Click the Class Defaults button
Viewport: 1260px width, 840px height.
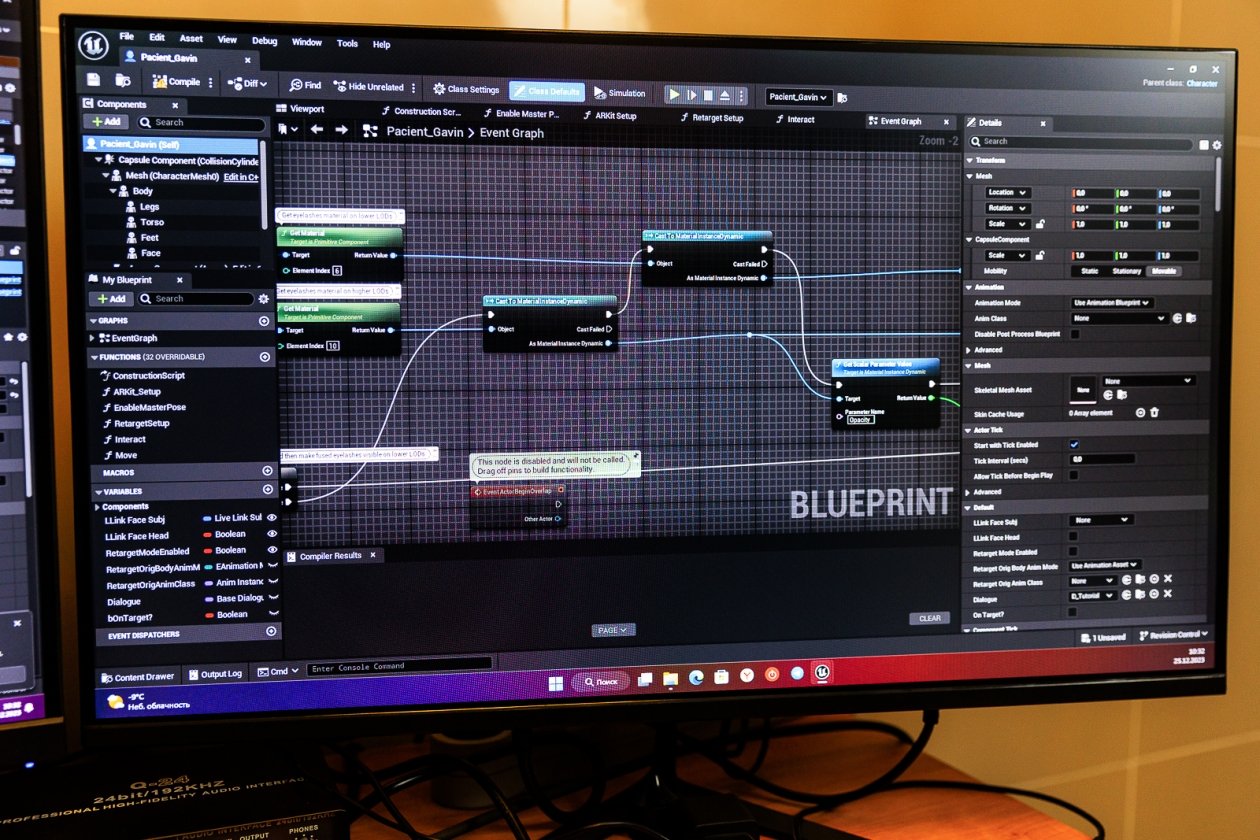coord(547,91)
